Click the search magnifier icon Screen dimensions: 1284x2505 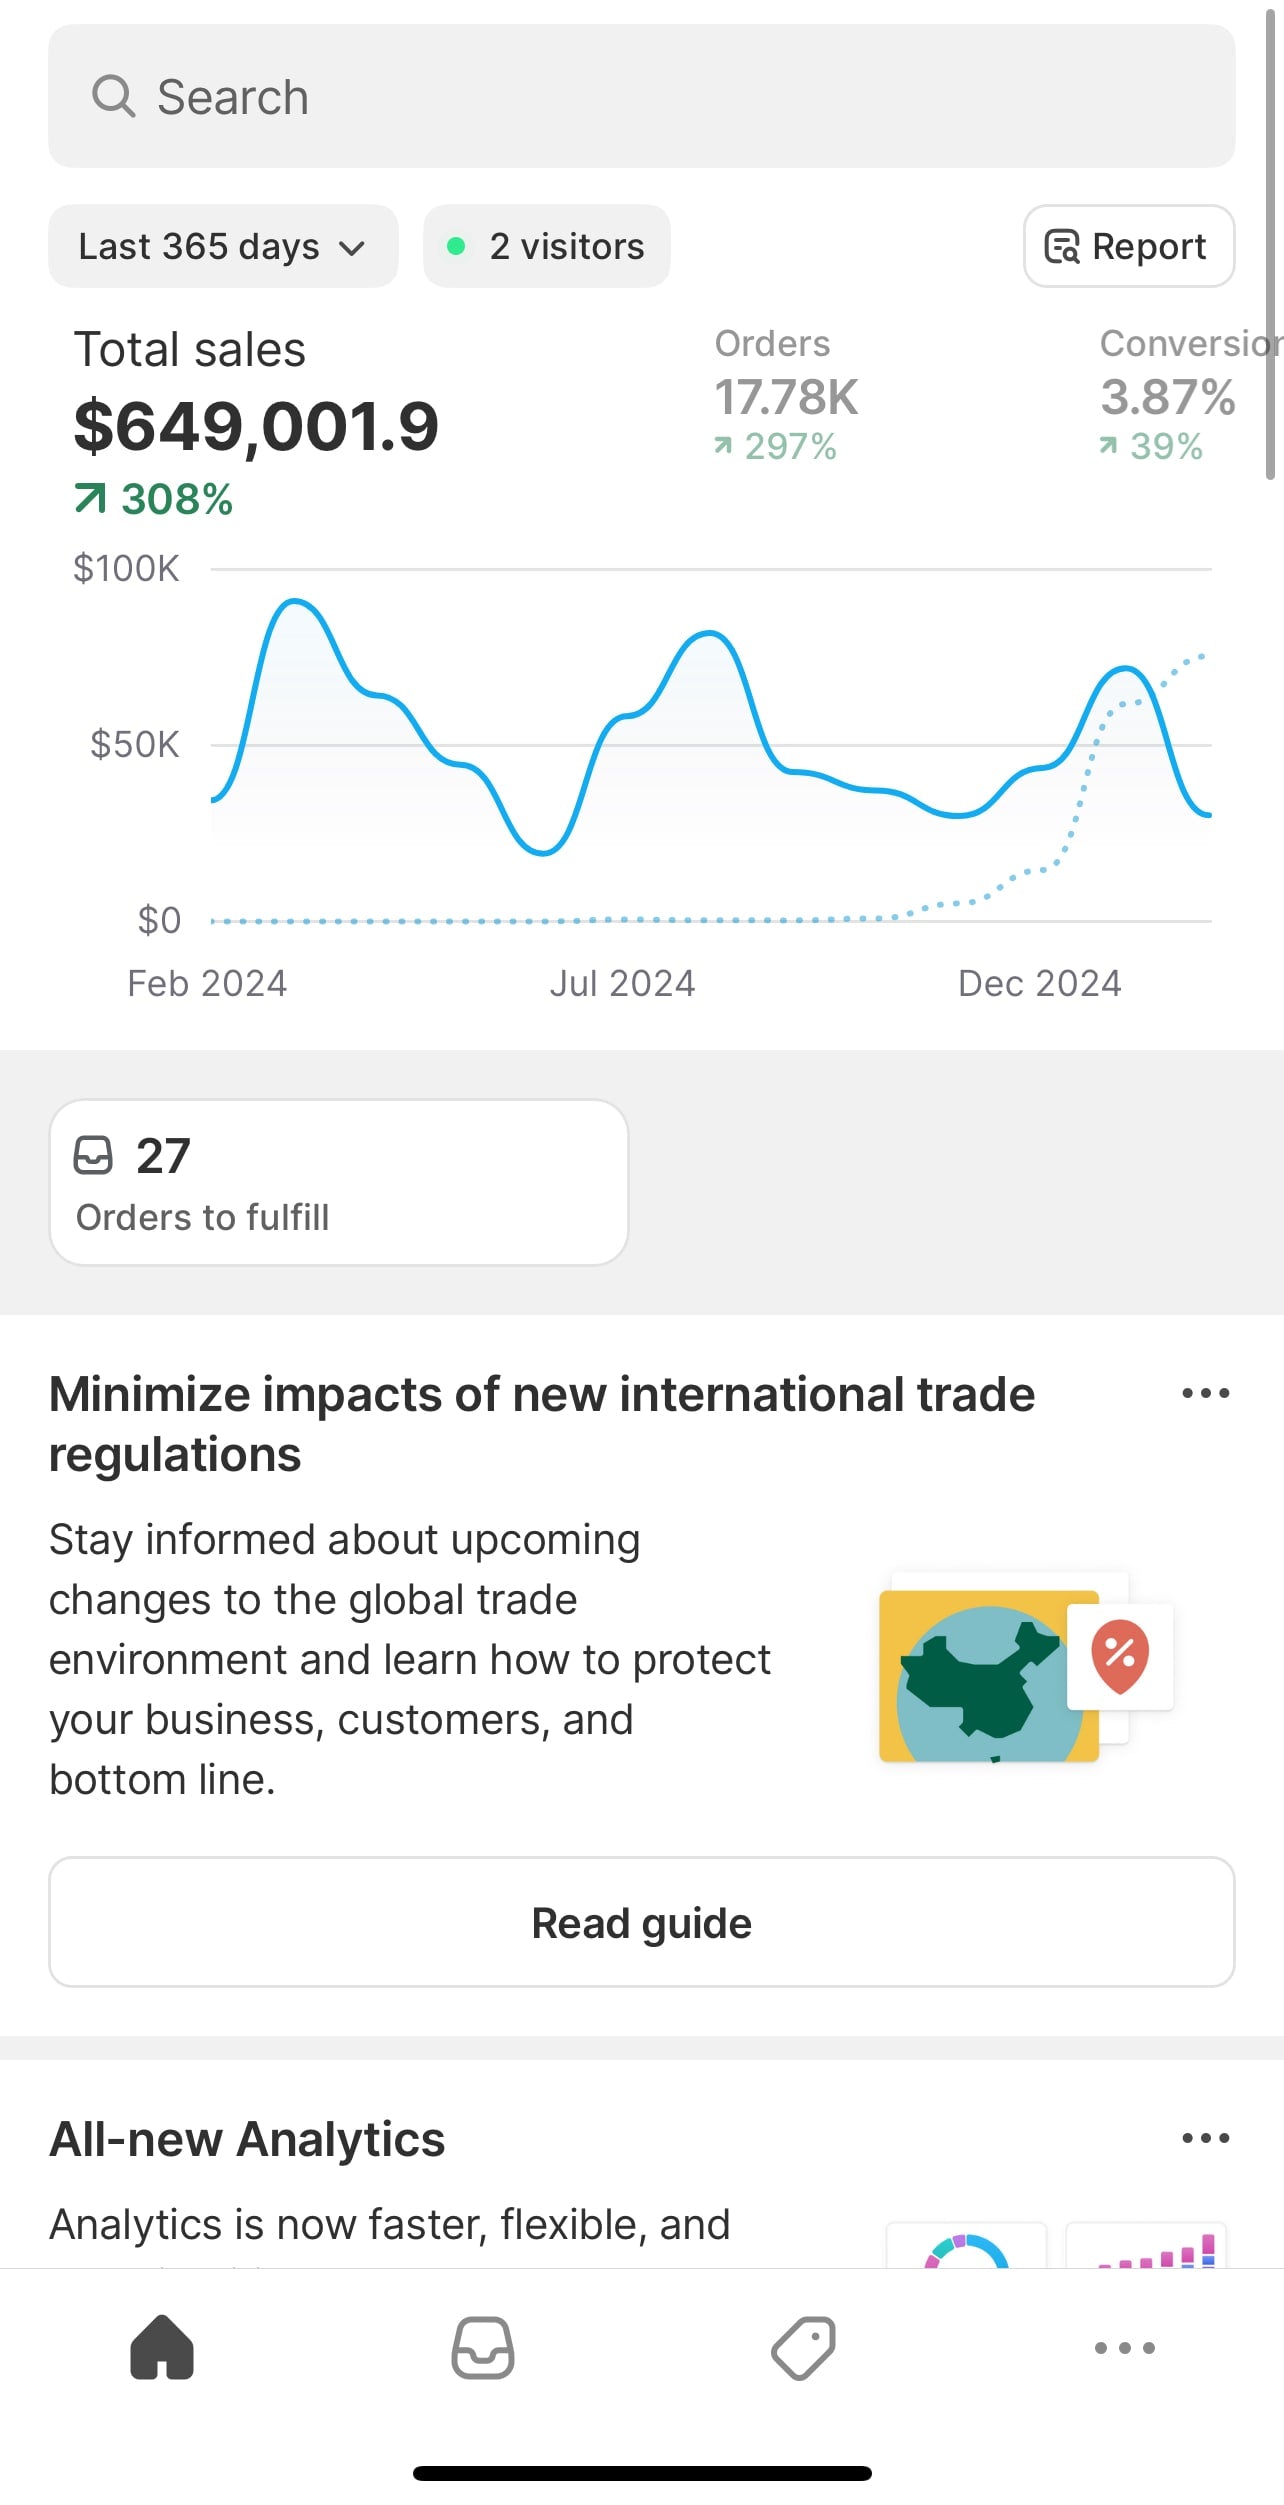pyautogui.click(x=113, y=97)
